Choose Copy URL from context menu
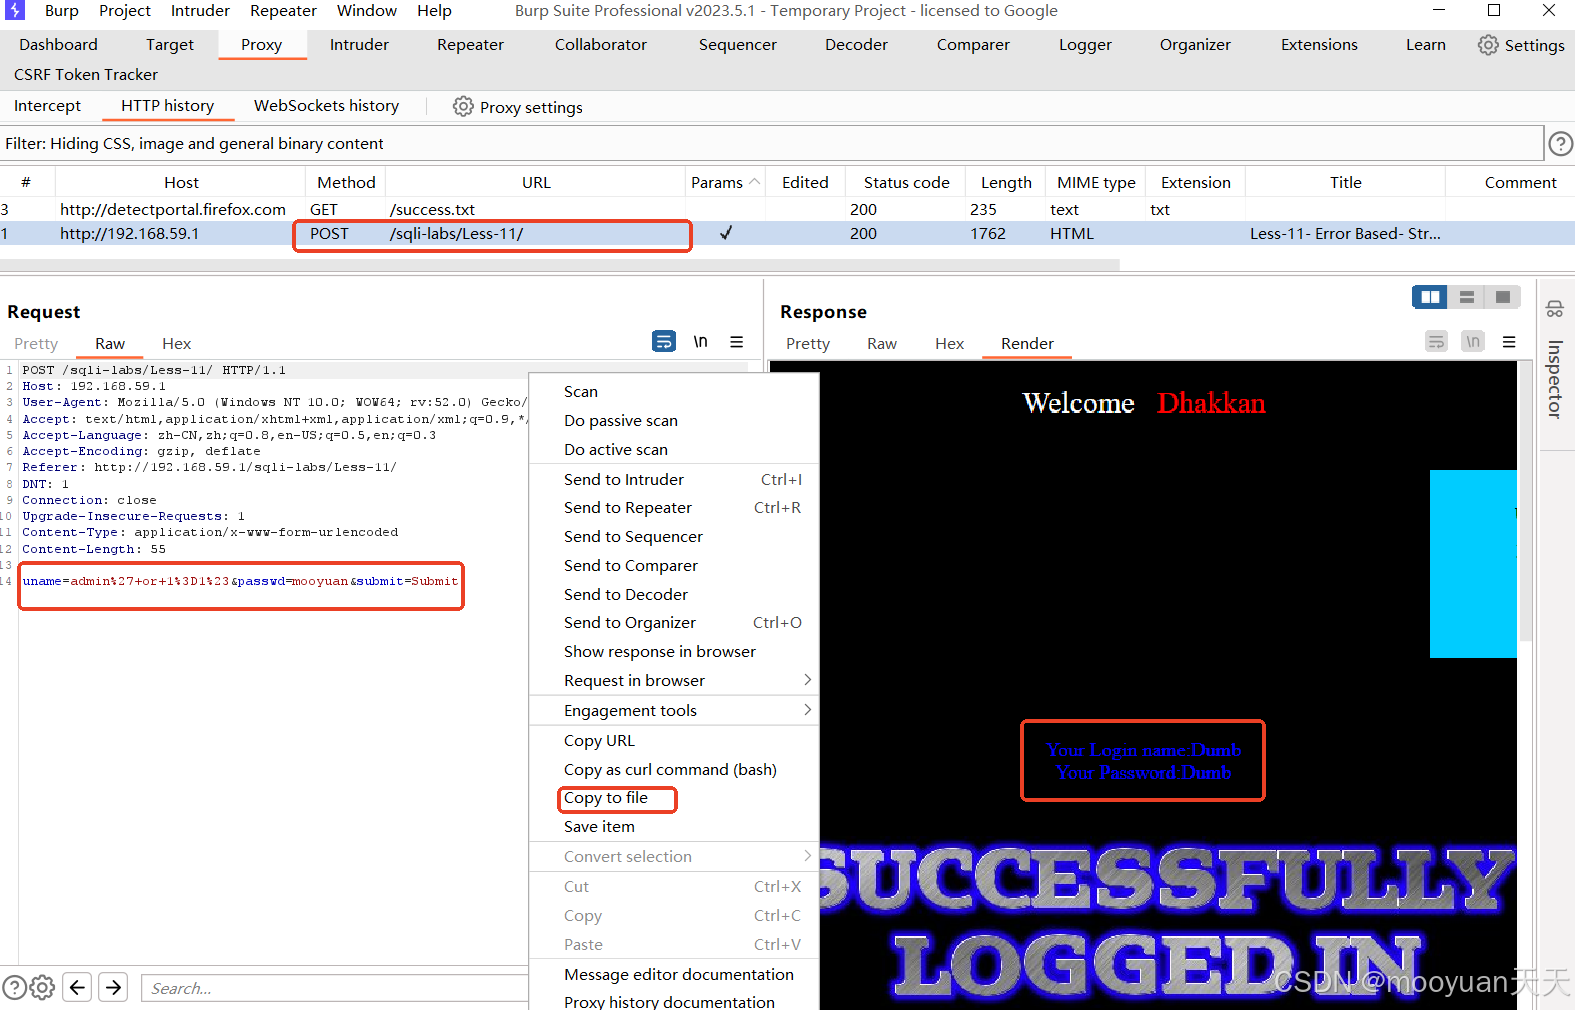 coord(674,740)
